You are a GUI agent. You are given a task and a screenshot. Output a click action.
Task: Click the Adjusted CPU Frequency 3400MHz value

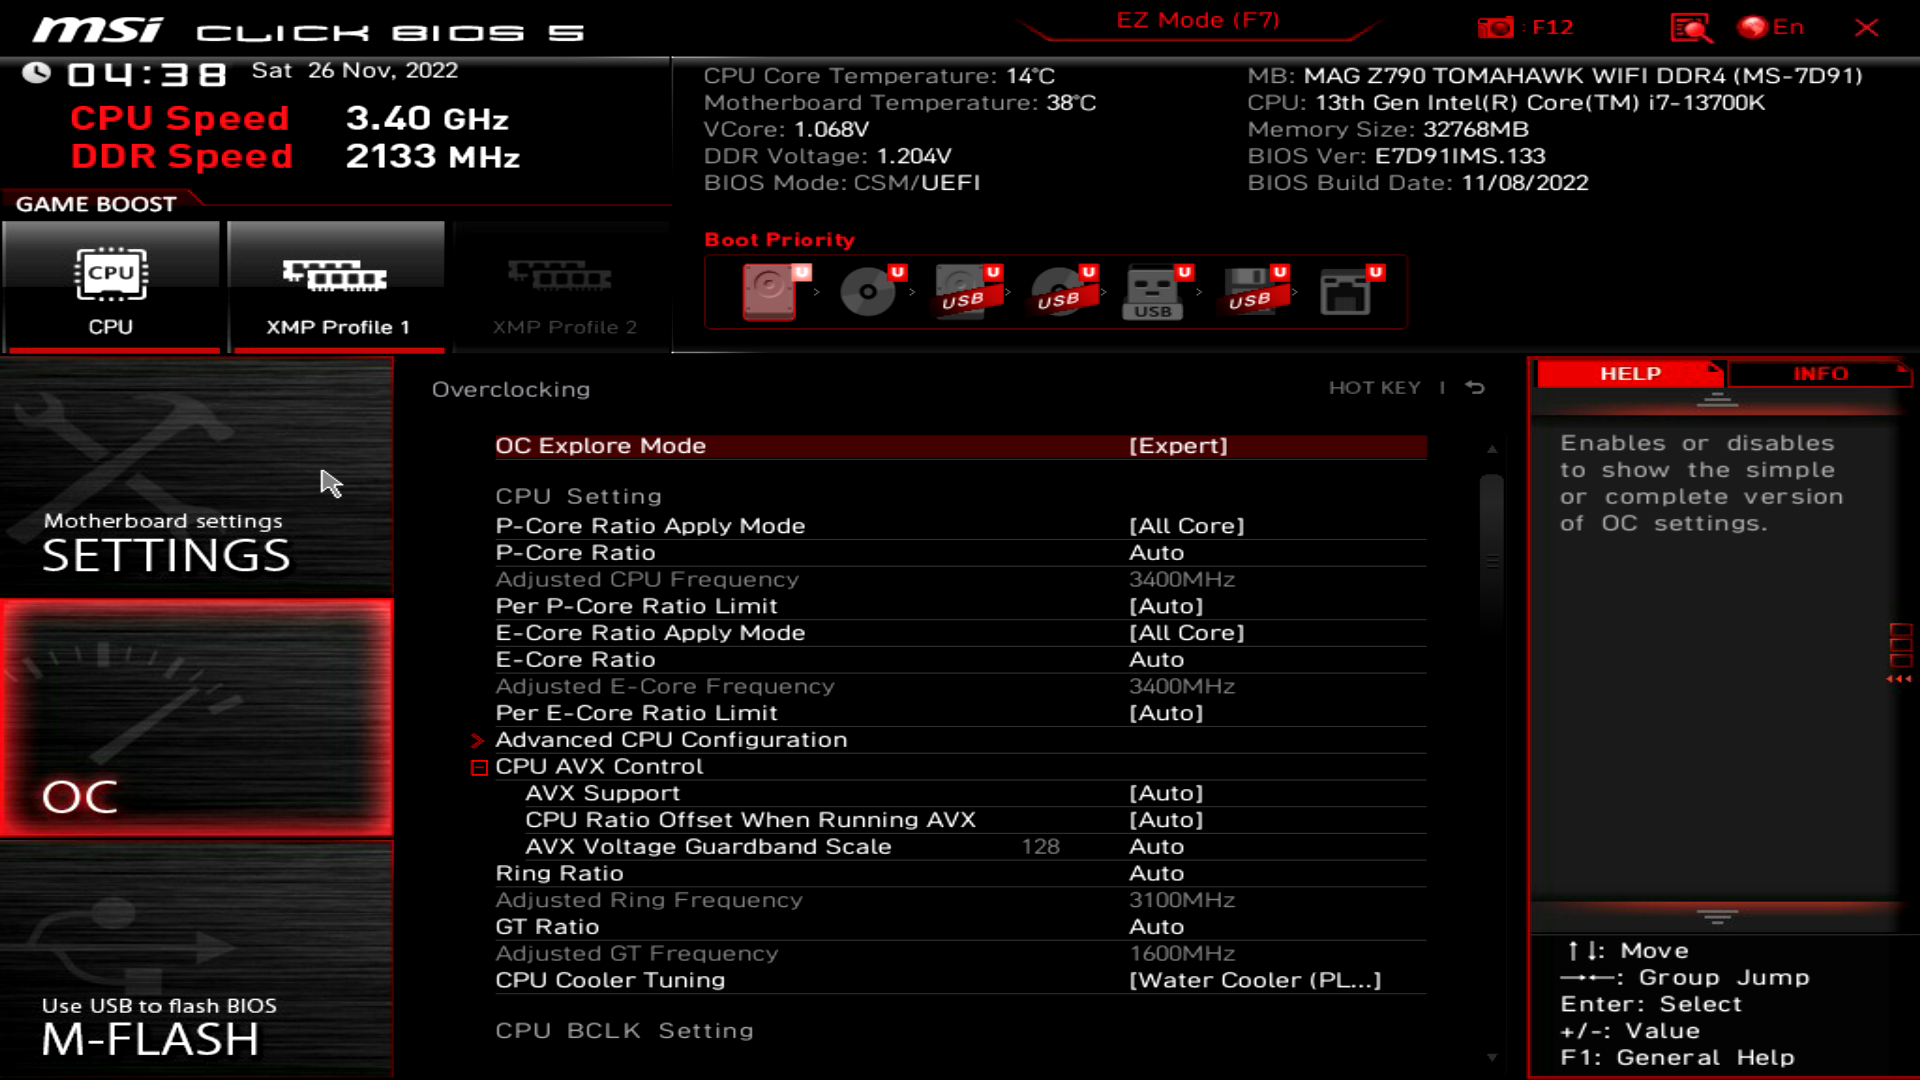1181,580
